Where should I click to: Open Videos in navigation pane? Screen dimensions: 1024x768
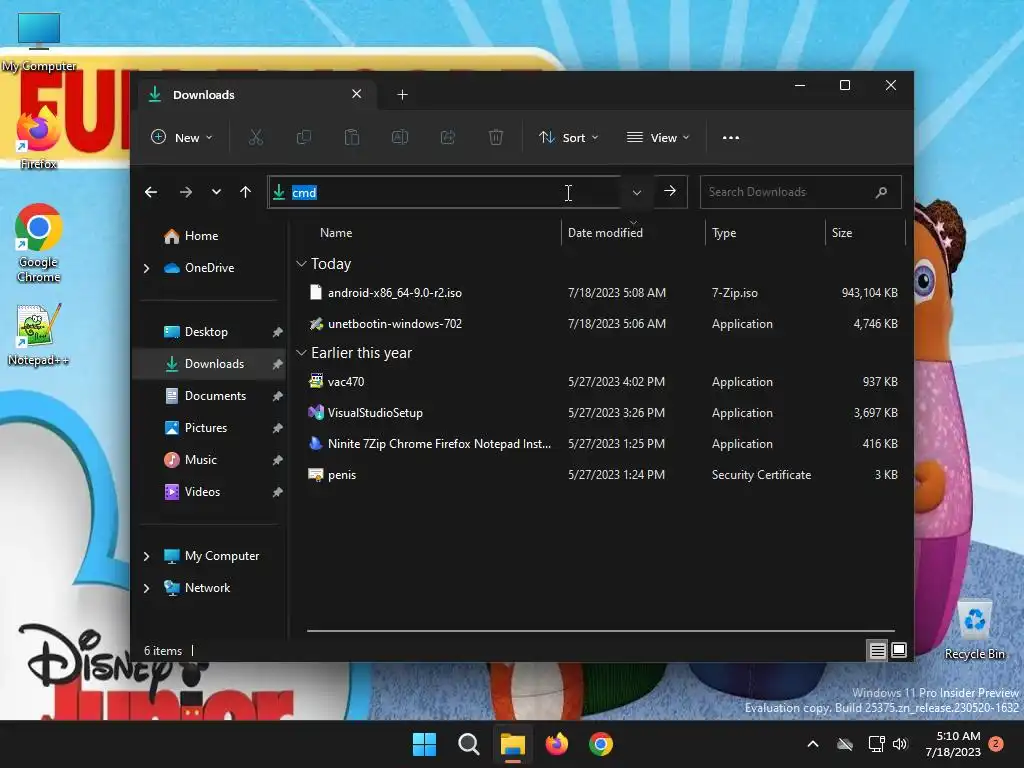pos(202,492)
